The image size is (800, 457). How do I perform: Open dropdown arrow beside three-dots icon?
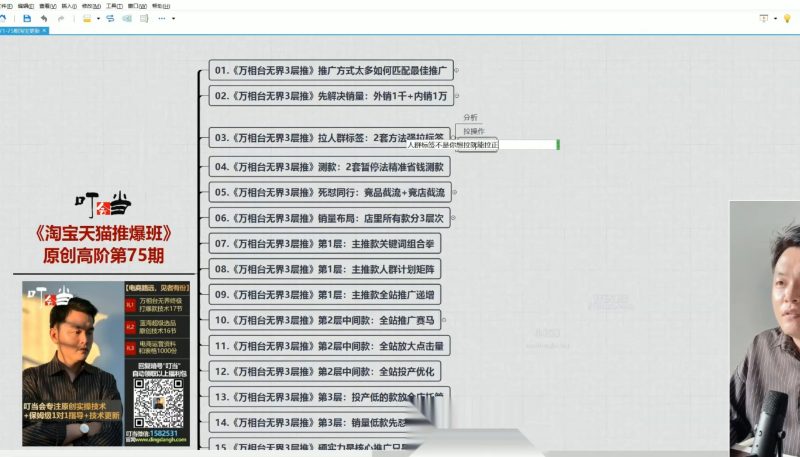(x=173, y=19)
